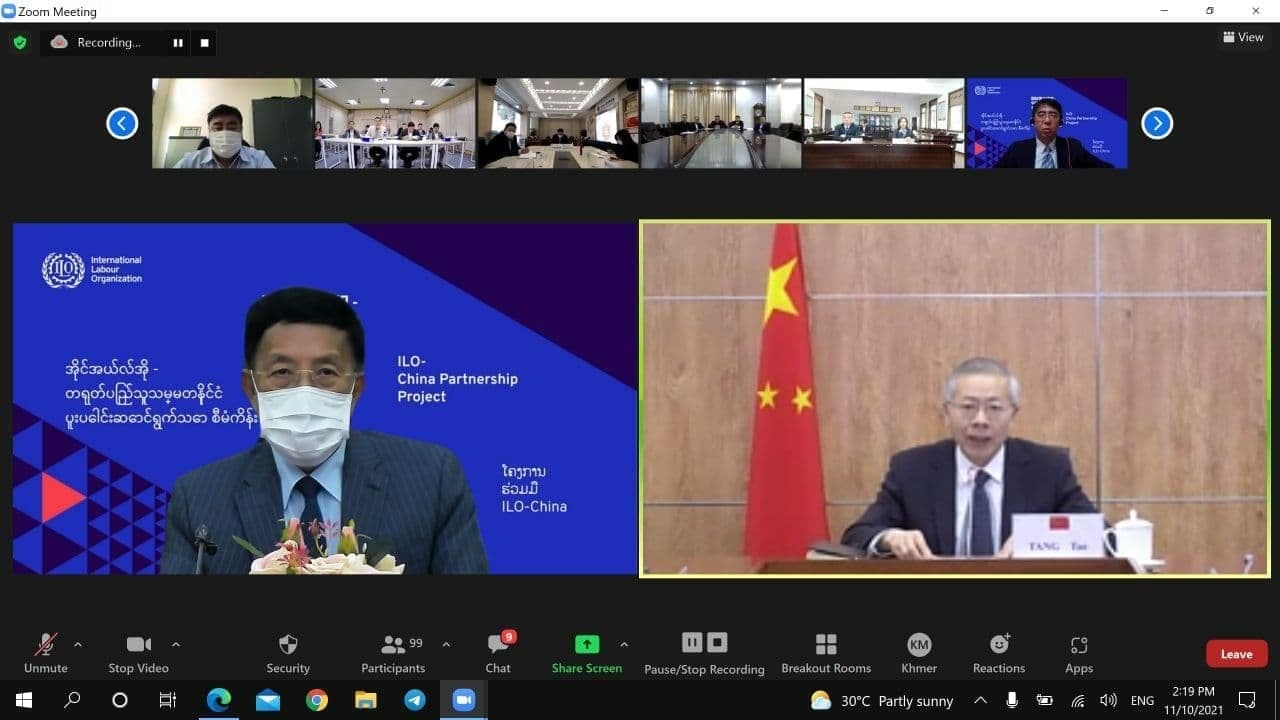The image size is (1280, 720).
Task: Stop recording from the top-left indicator
Action: (205, 43)
